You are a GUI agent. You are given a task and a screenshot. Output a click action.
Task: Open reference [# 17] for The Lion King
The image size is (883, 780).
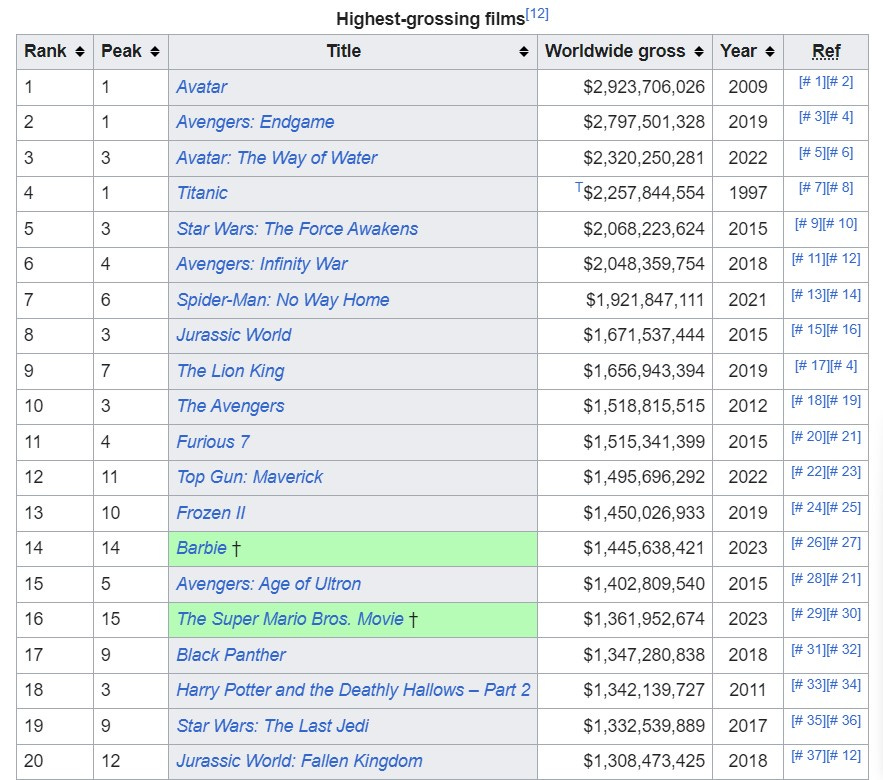(811, 365)
